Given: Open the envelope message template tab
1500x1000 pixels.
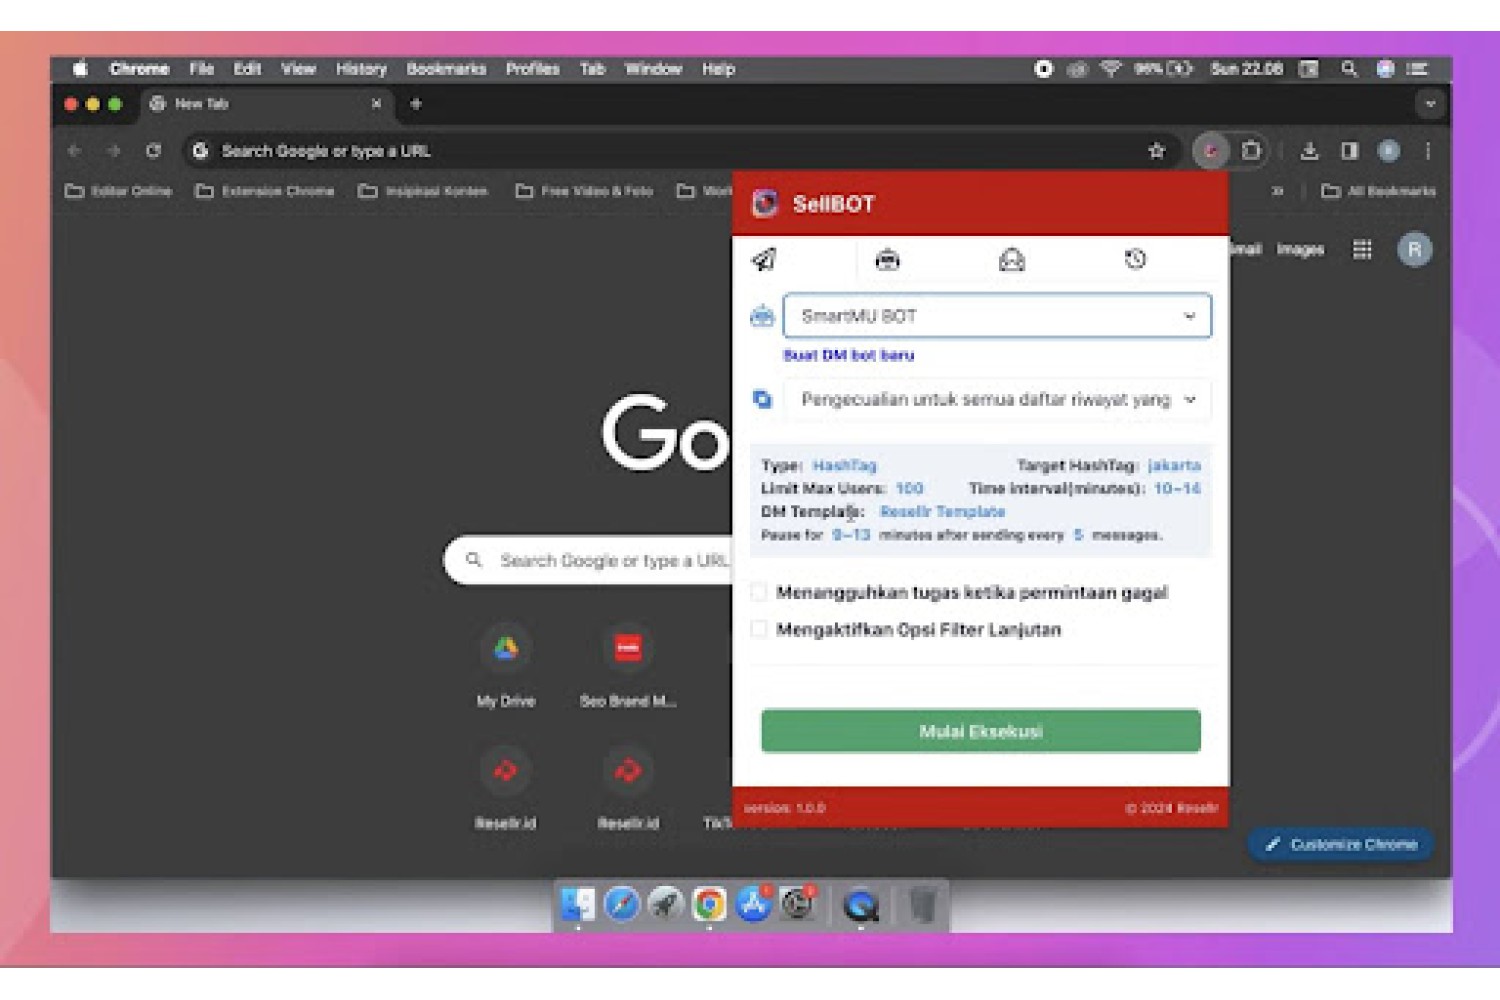Looking at the screenshot, I should tap(1012, 261).
